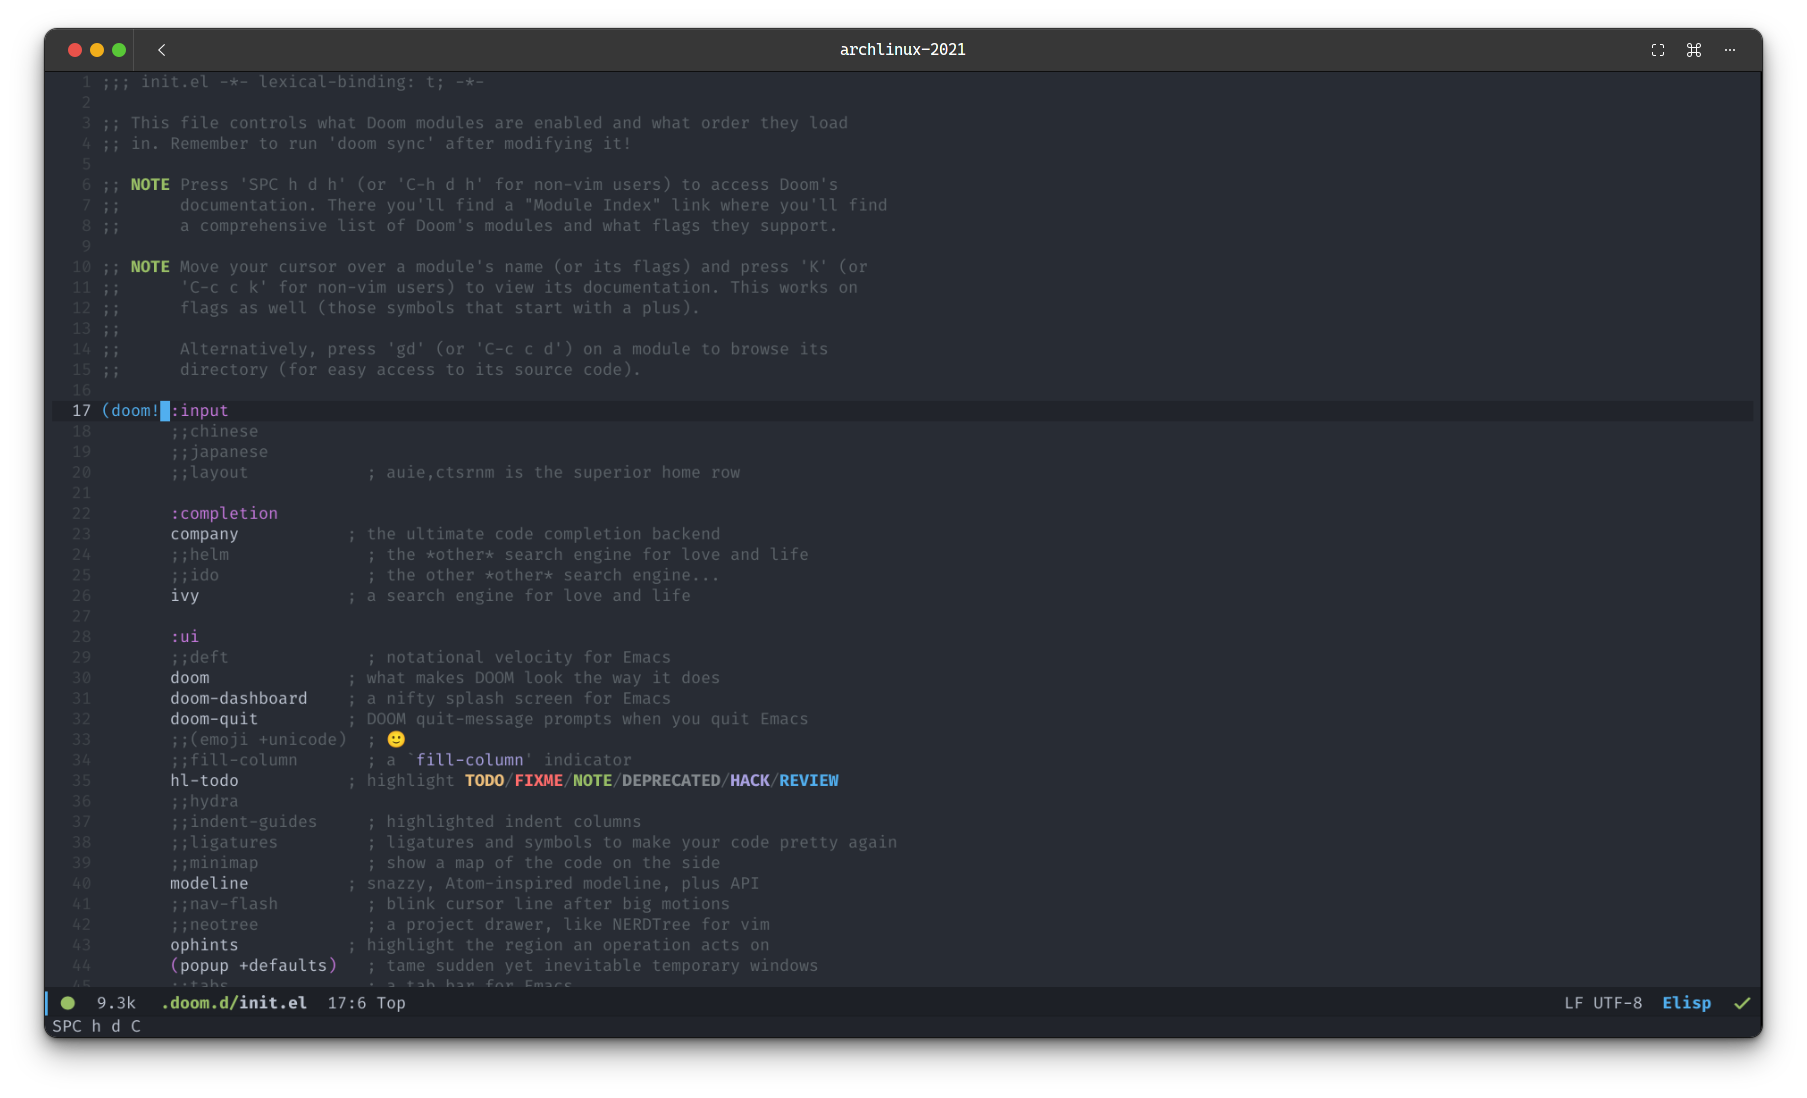Click the green zoom traffic light button
Screen dimensions: 1807x1098
(118, 49)
